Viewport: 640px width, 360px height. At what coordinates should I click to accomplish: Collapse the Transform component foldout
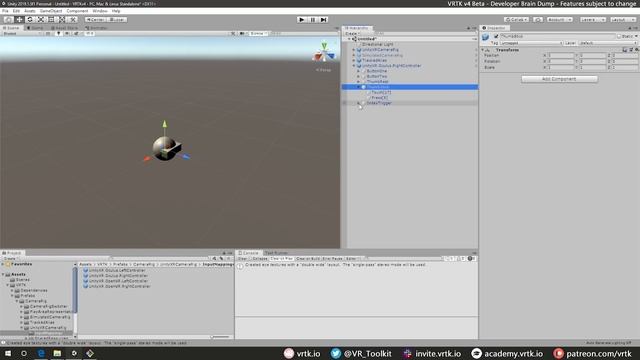click(x=483, y=50)
